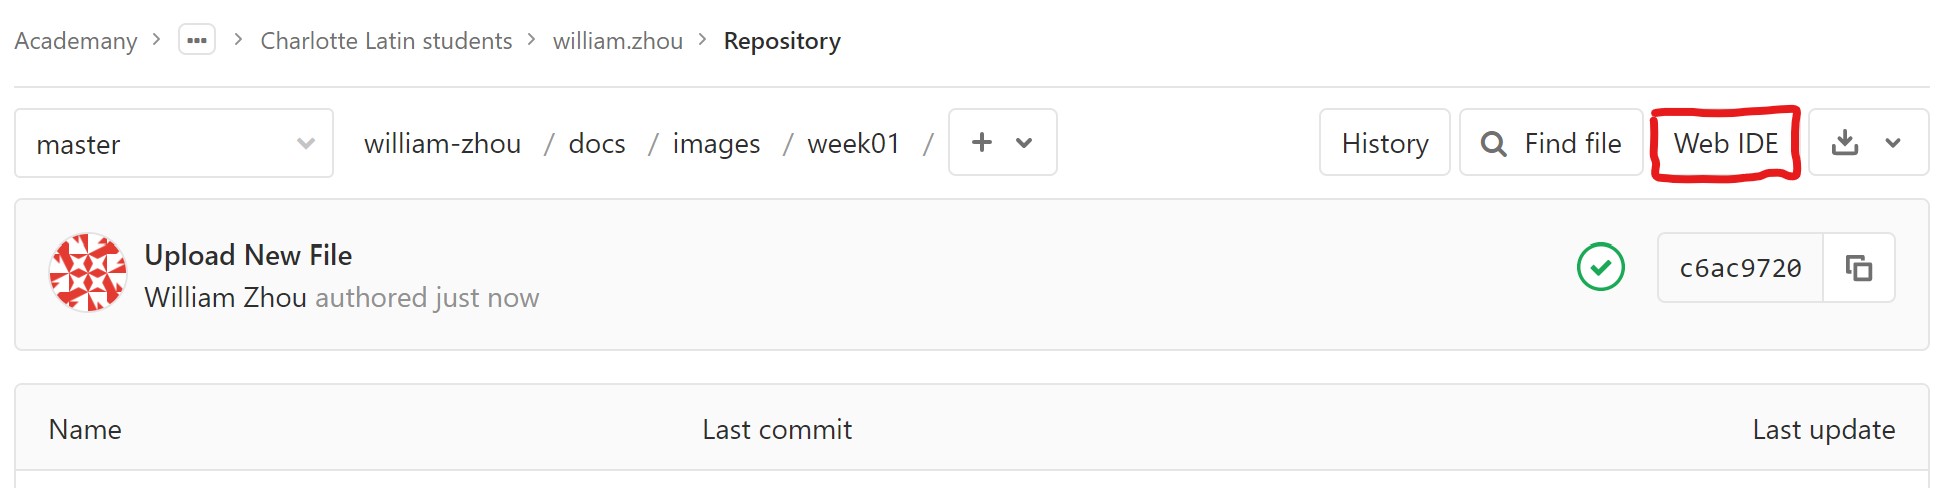Click William Zhou's red avatar image
The width and height of the screenshot is (1946, 488).
(x=88, y=272)
